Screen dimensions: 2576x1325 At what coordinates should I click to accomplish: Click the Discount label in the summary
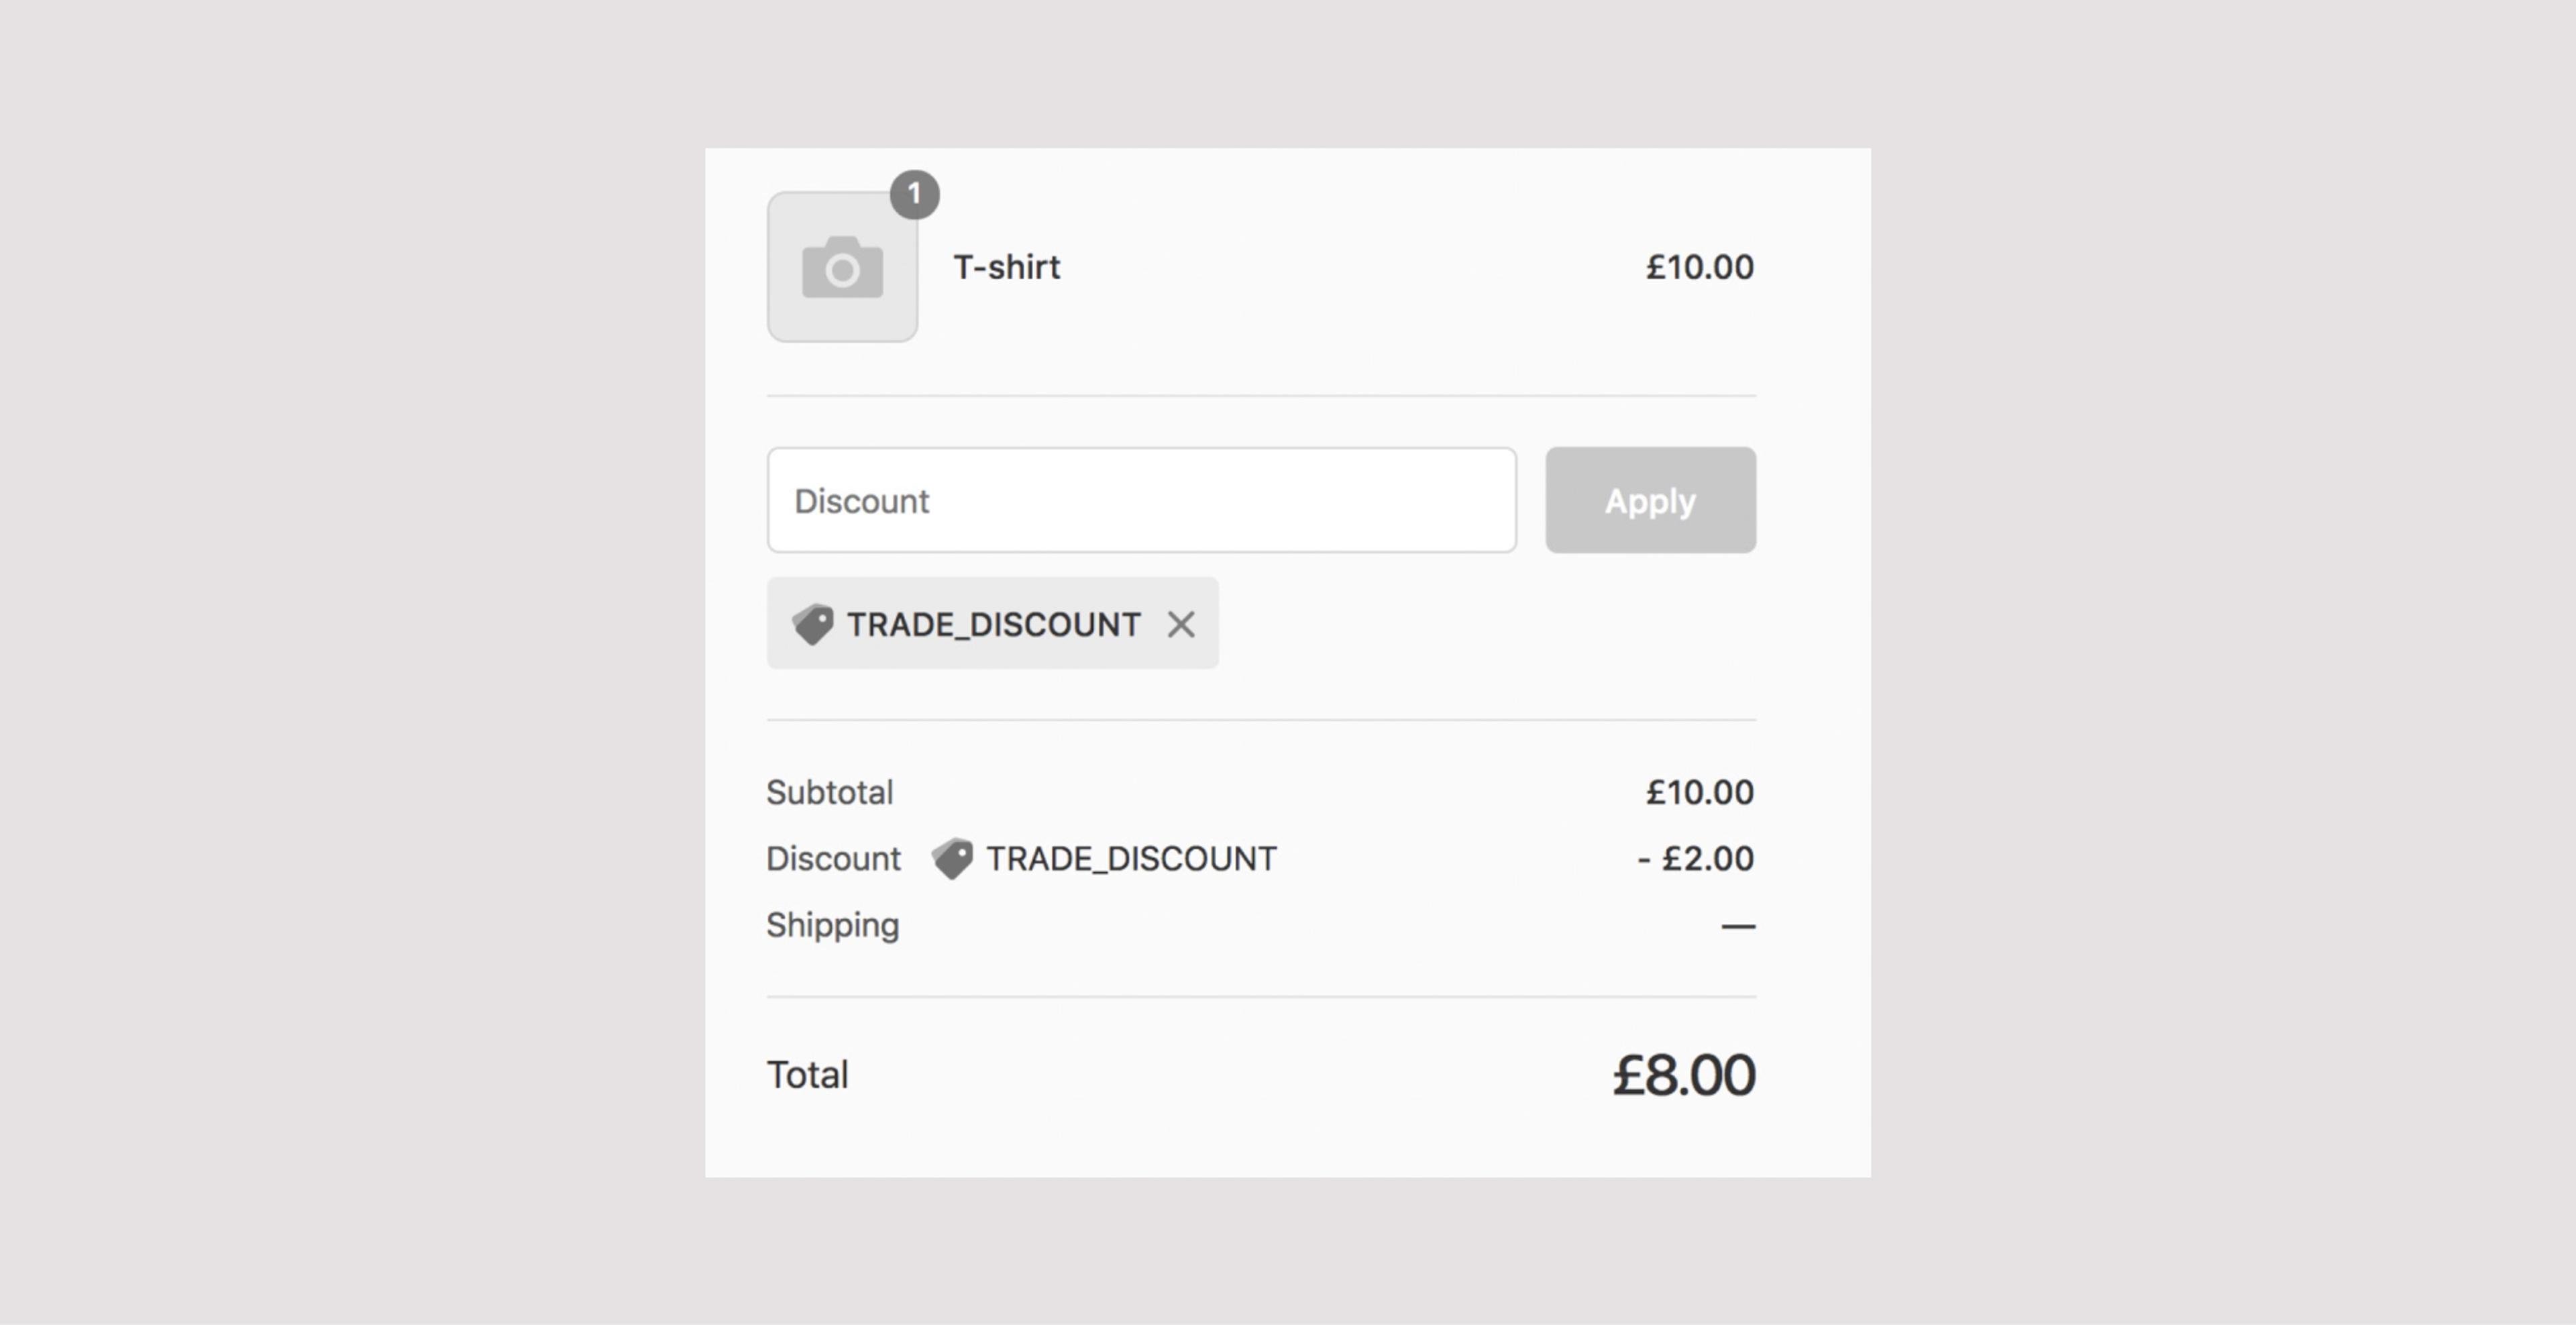pyautogui.click(x=833, y=858)
